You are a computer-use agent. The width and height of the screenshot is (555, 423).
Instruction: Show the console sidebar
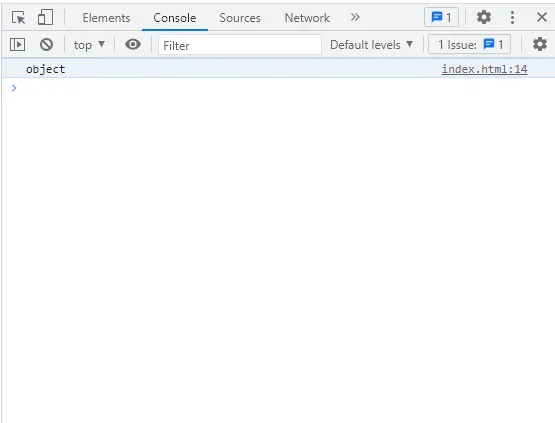pyautogui.click(x=17, y=45)
